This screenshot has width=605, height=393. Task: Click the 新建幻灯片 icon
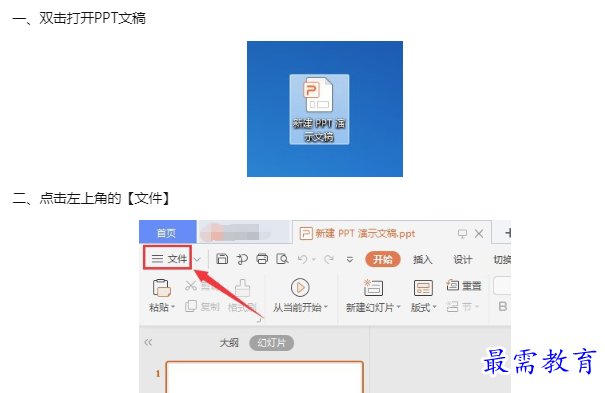(x=373, y=288)
